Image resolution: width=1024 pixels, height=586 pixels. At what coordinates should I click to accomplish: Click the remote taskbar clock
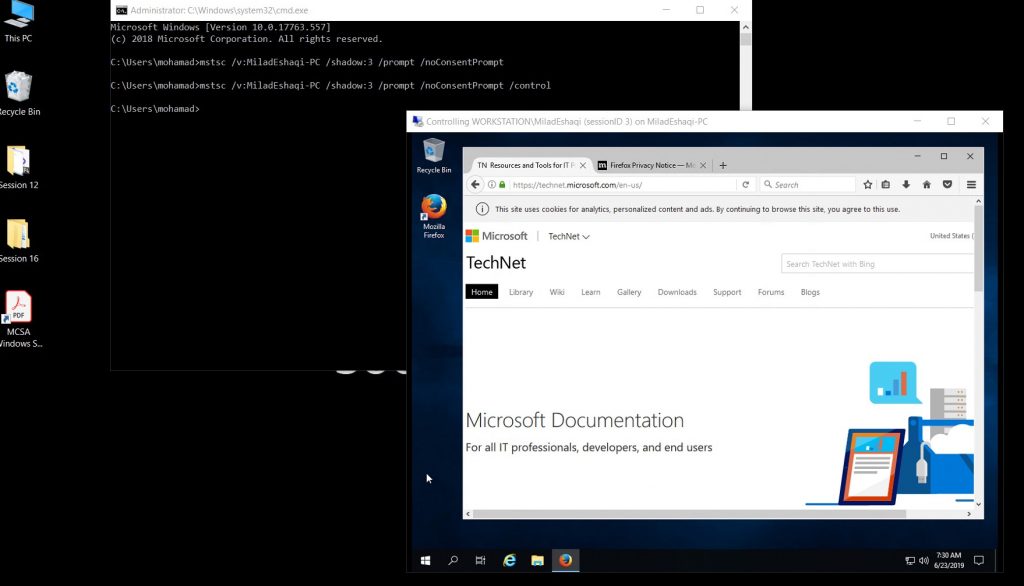(948, 561)
